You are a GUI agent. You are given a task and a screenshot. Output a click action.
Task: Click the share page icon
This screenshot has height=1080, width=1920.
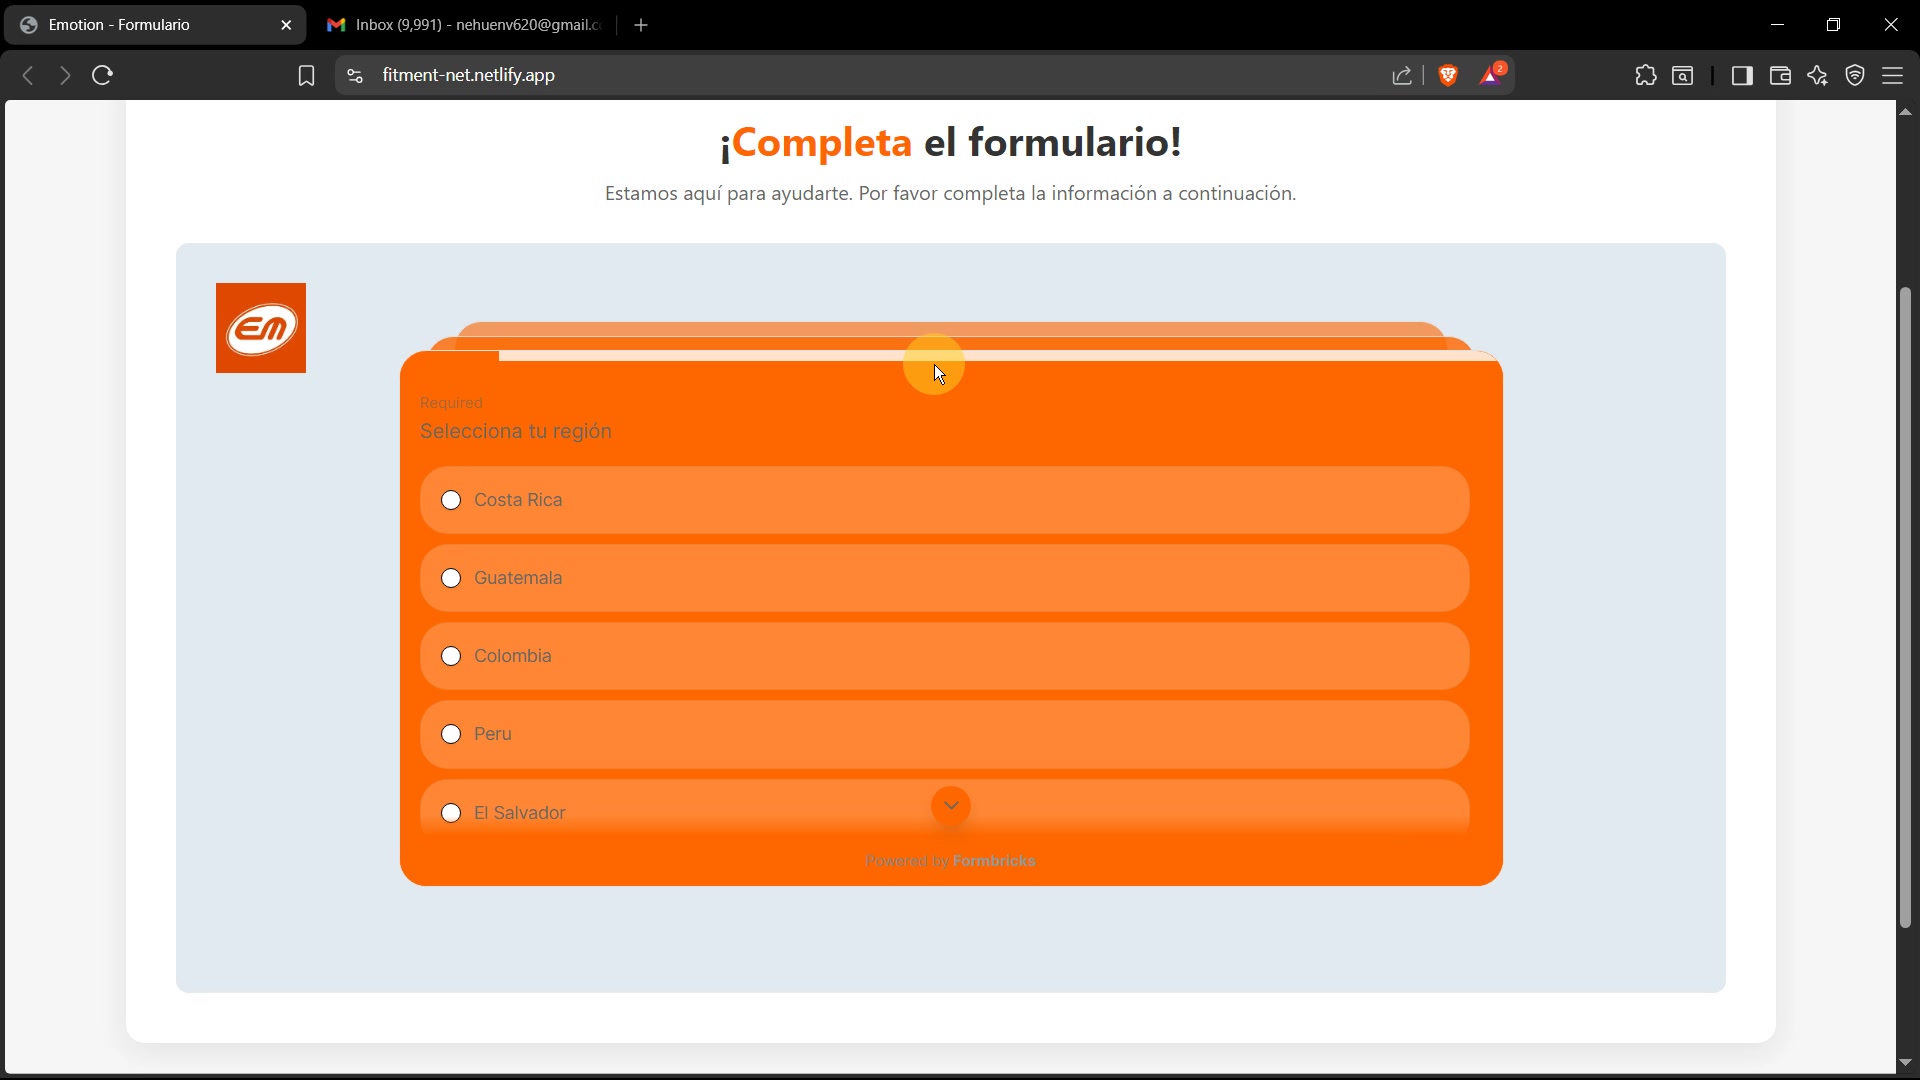tap(1402, 76)
